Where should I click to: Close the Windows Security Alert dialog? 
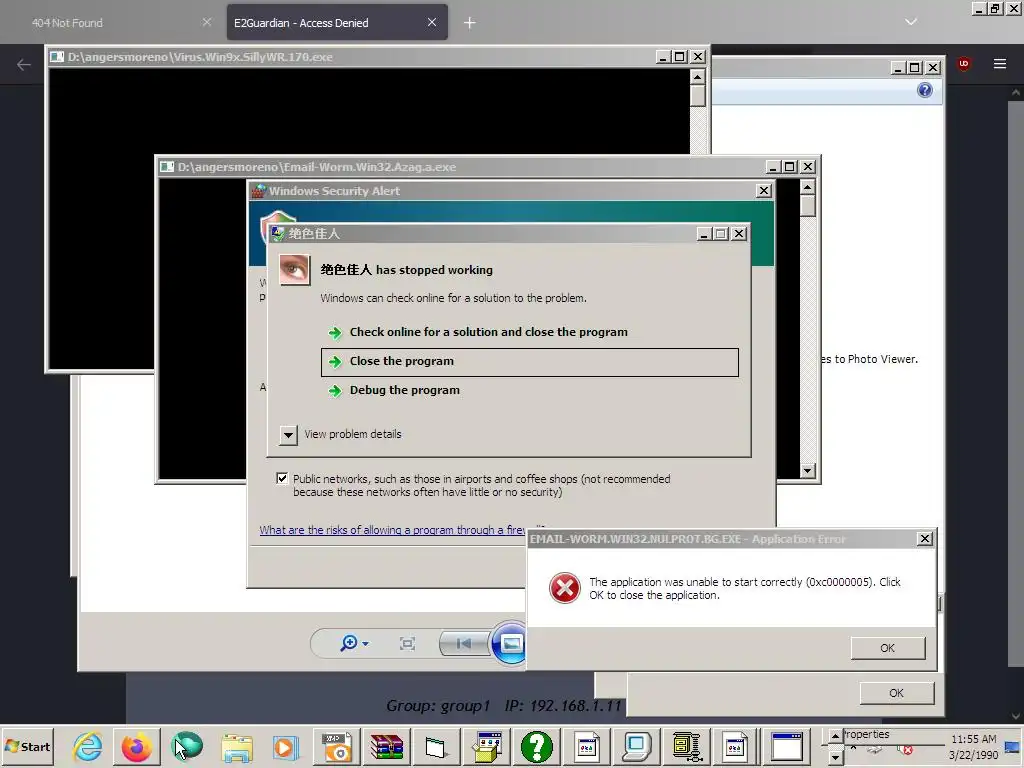tap(763, 191)
